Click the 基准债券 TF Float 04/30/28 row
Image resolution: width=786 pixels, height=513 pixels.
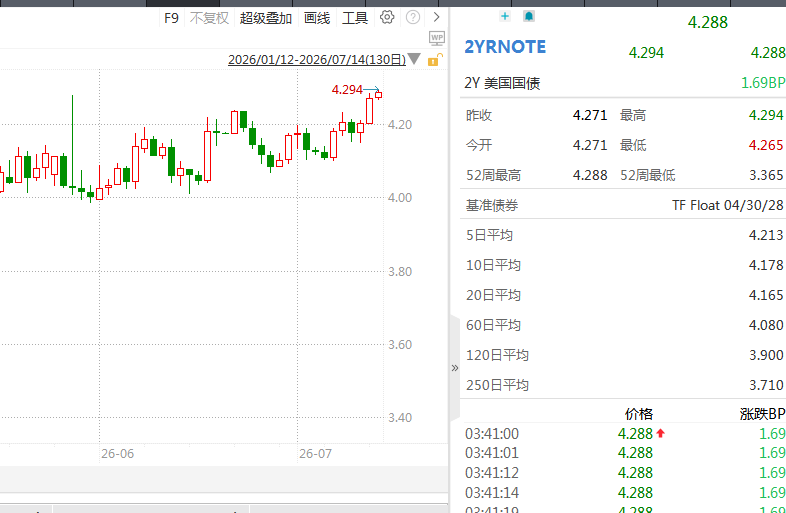(623, 205)
